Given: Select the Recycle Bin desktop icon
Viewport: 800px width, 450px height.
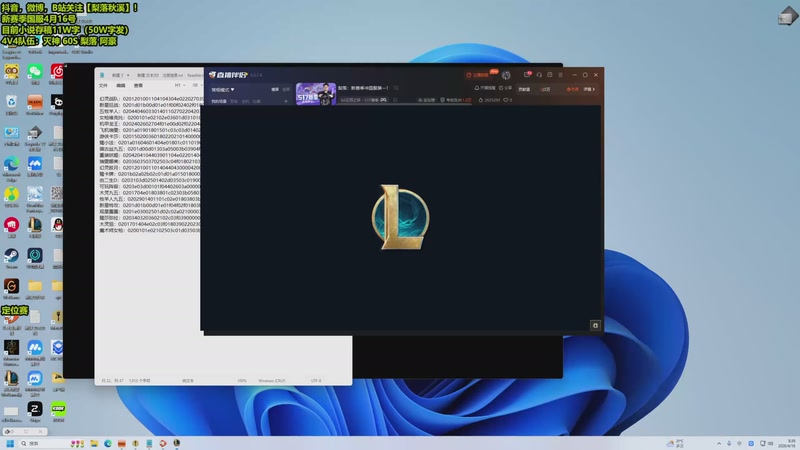Looking at the screenshot, I should 11,102.
